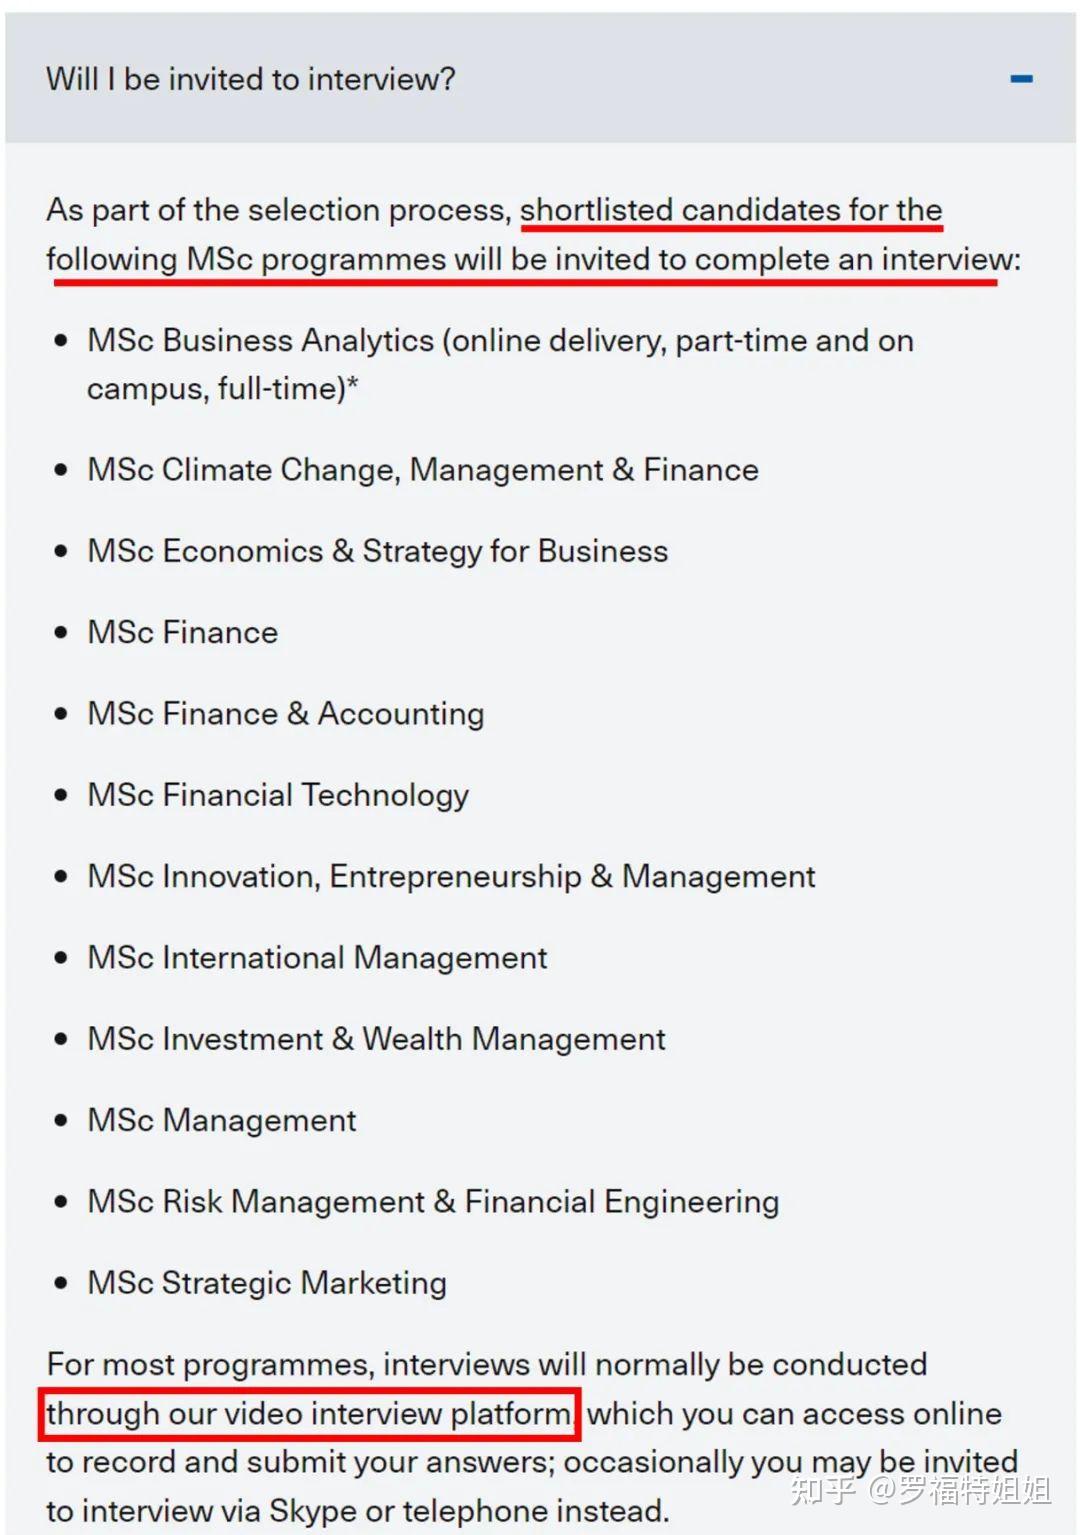Click MSc Climate Change, Management & Finance
This screenshot has height=1535, width=1080.
point(423,470)
